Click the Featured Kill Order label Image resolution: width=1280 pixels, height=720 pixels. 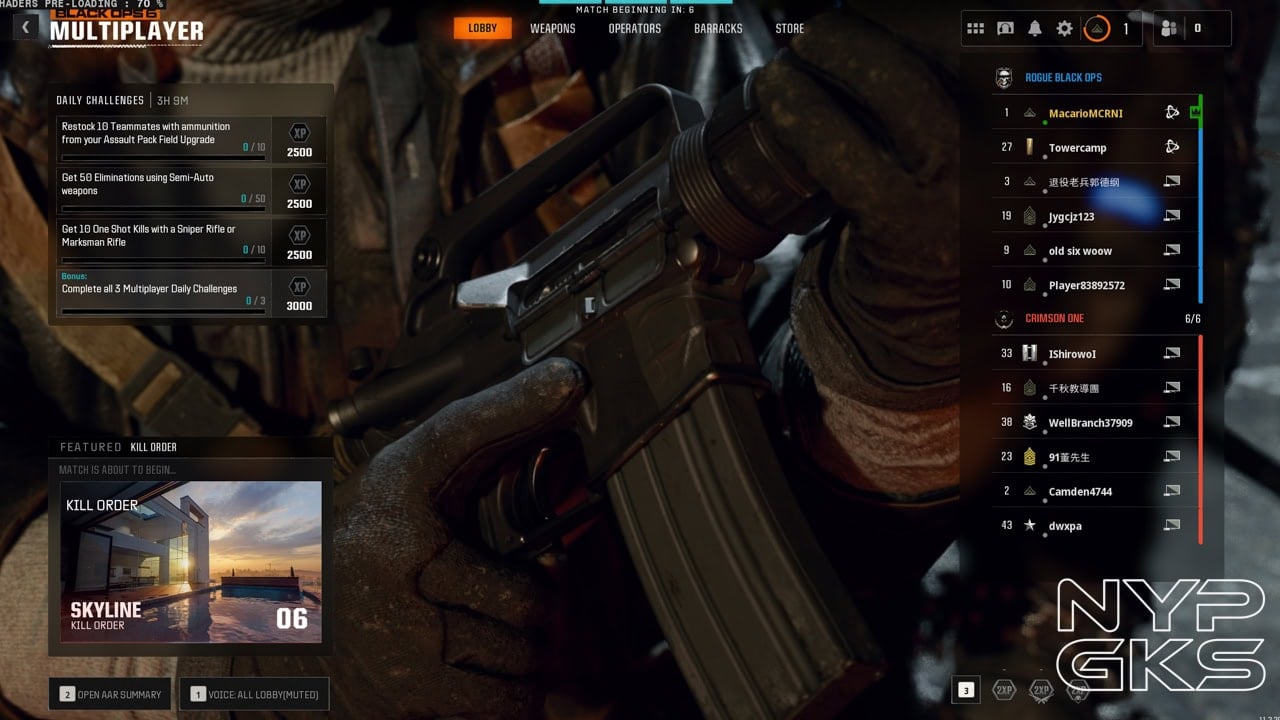(118, 447)
